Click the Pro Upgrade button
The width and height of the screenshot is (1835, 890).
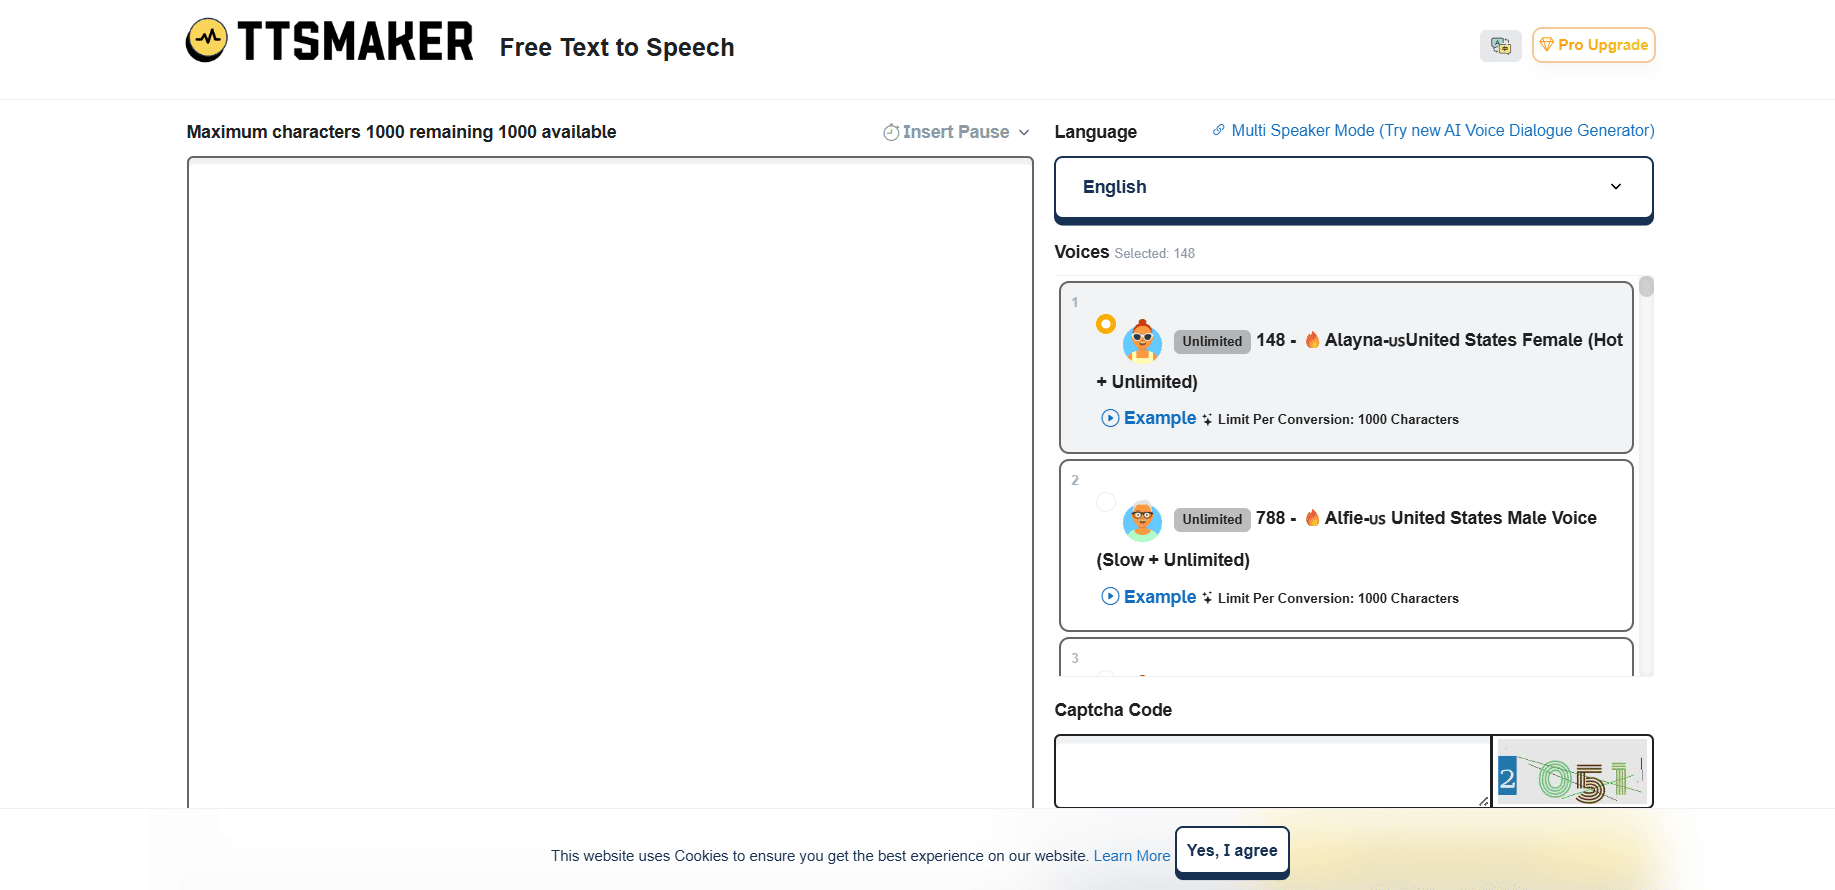point(1593,45)
